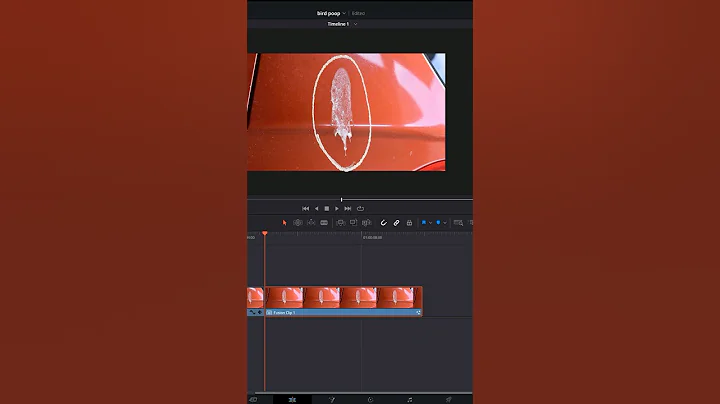
Task: Click the small clip left of playhead
Action: pyautogui.click(x=255, y=298)
